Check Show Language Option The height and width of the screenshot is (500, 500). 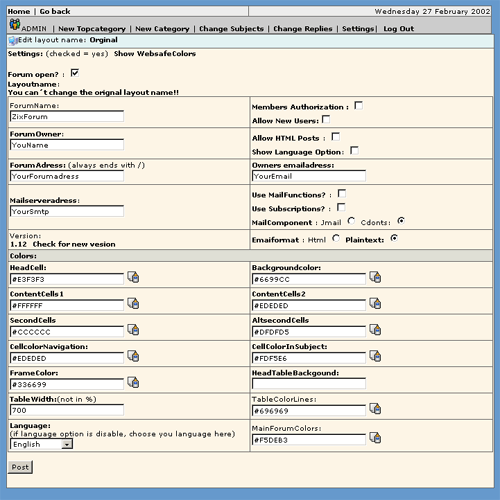[x=354, y=151]
